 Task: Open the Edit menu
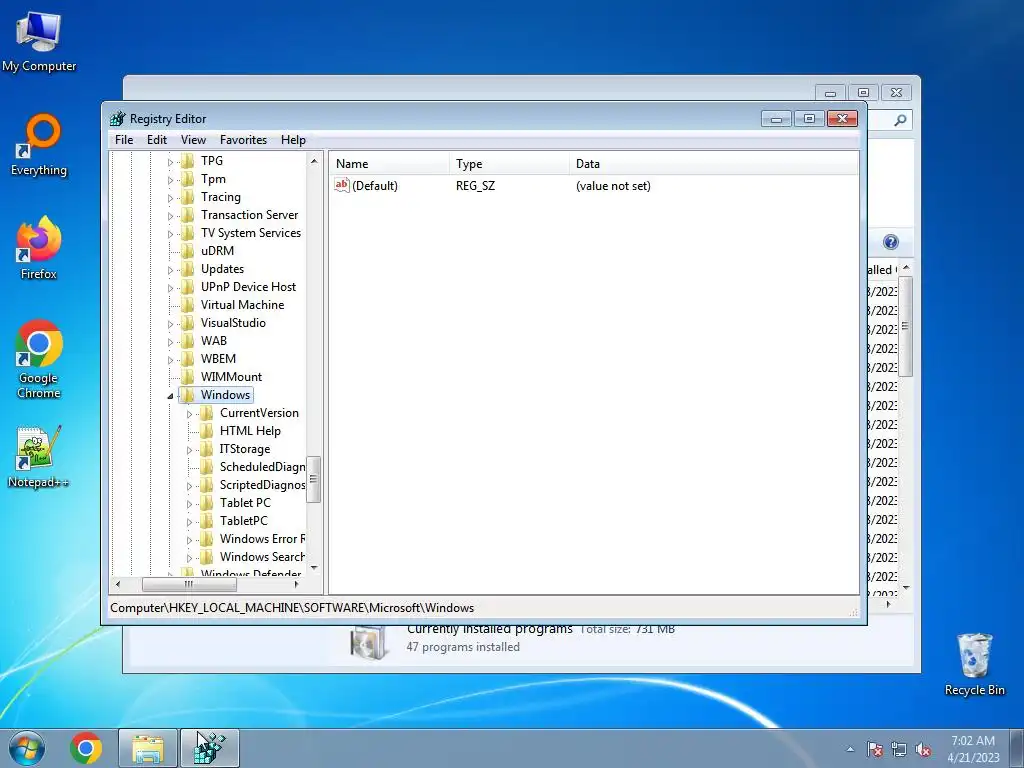pos(157,140)
